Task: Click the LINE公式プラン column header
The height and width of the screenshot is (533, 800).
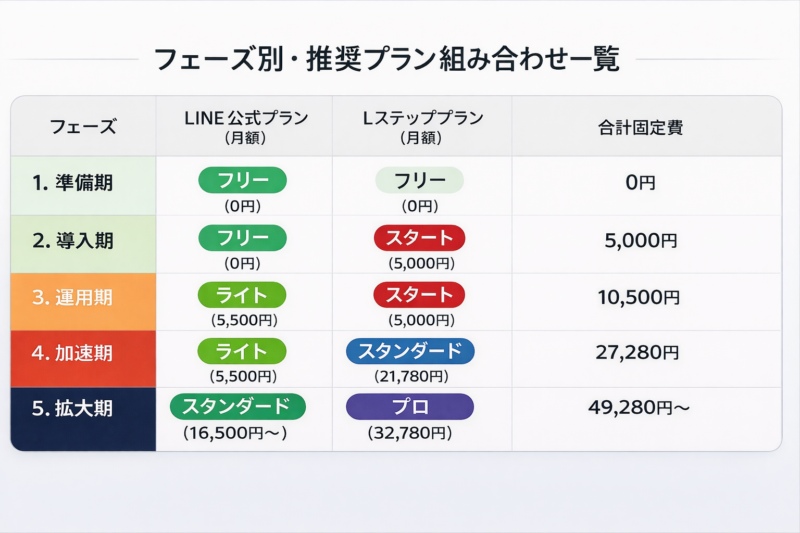Action: [245, 126]
